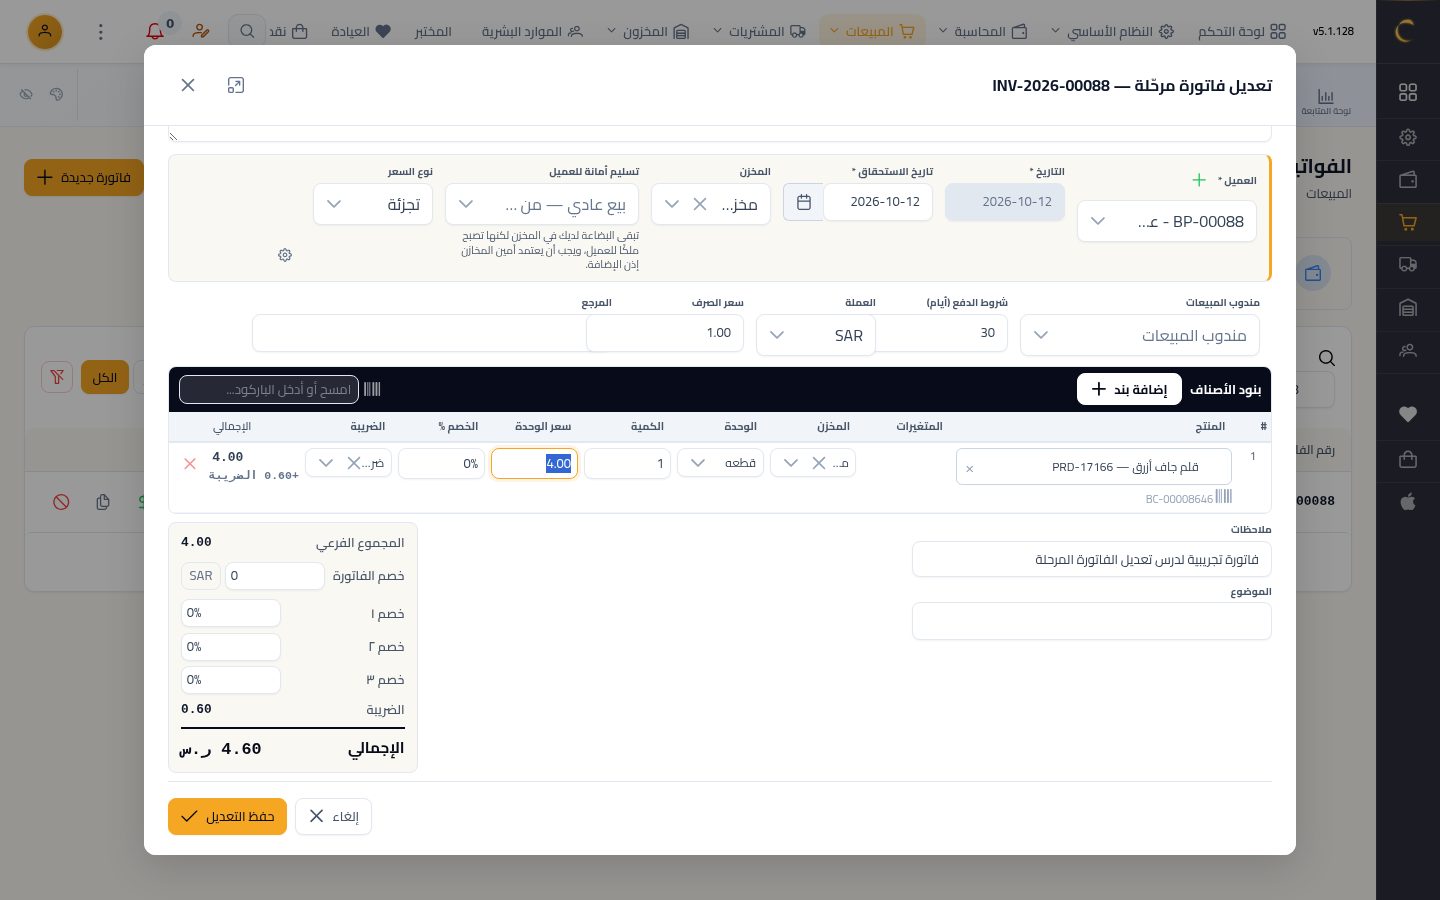This screenshot has height=900, width=1440.
Task: Click the unit price field showing 4.00
Action: (534, 463)
